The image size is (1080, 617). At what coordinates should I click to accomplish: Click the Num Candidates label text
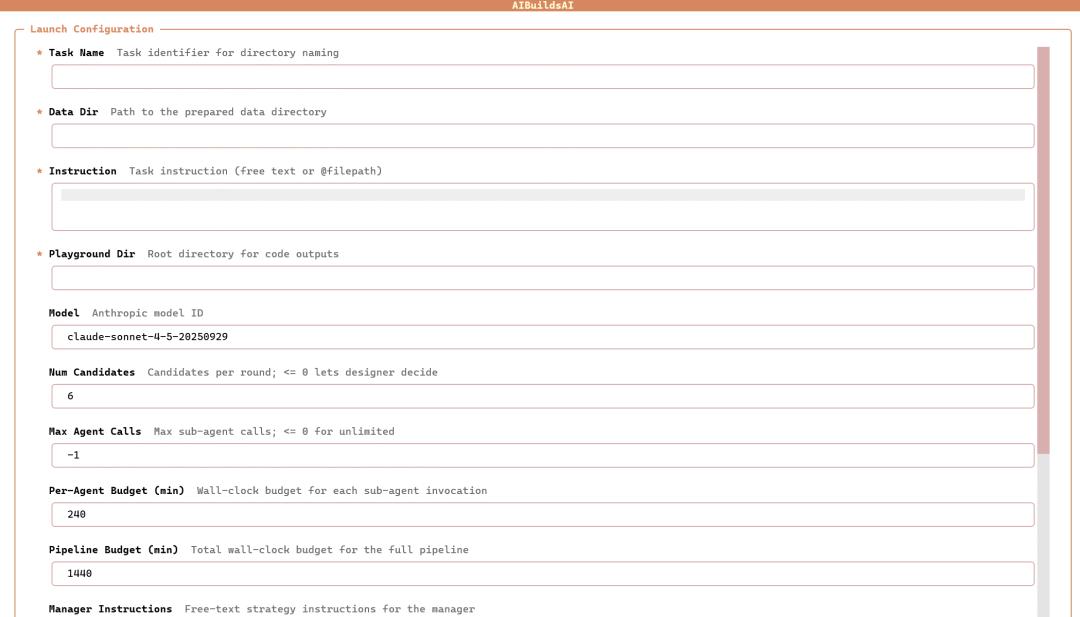[x=91, y=372]
